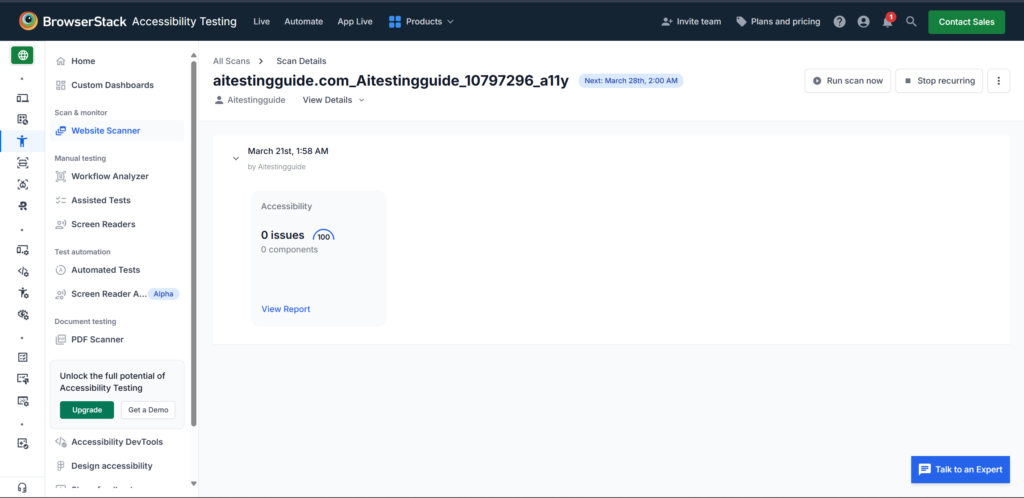1024x498 pixels.
Task: Collapse the March 21st scan entry
Action: 236,158
